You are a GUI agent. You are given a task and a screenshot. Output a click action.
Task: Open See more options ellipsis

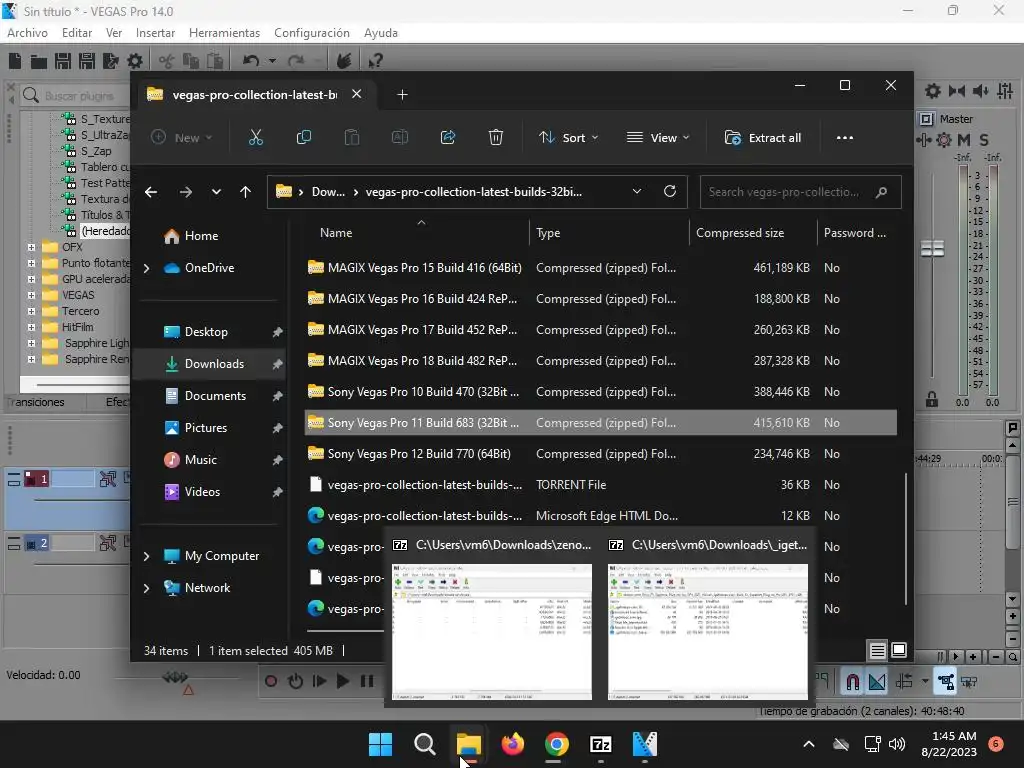844,137
